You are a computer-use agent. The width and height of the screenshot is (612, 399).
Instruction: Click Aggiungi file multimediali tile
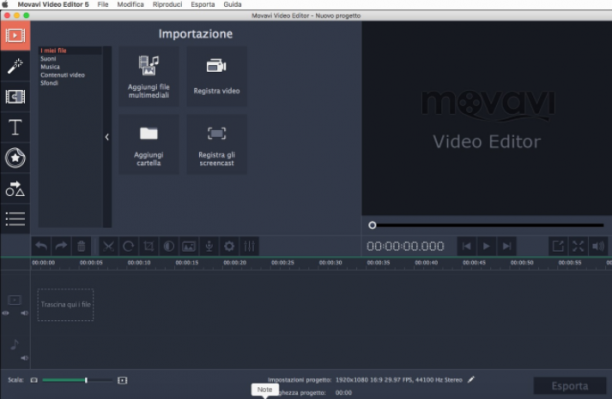(x=149, y=77)
